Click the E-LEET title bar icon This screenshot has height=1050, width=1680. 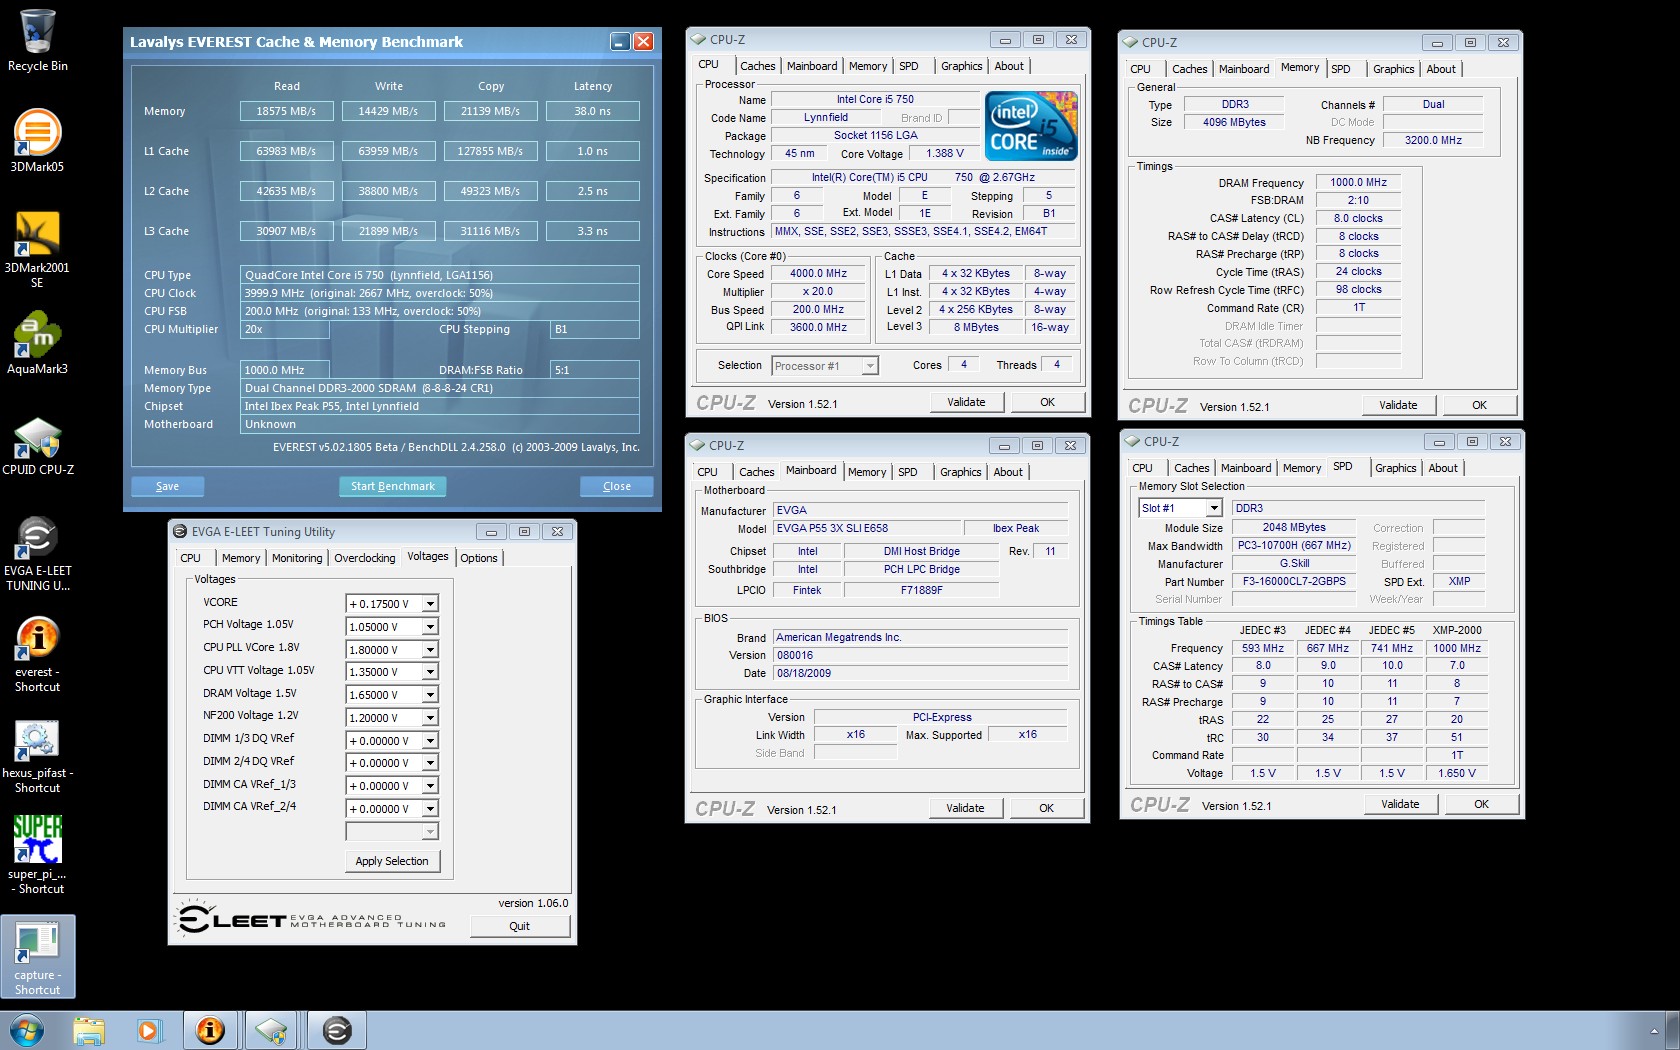pyautogui.click(x=180, y=532)
